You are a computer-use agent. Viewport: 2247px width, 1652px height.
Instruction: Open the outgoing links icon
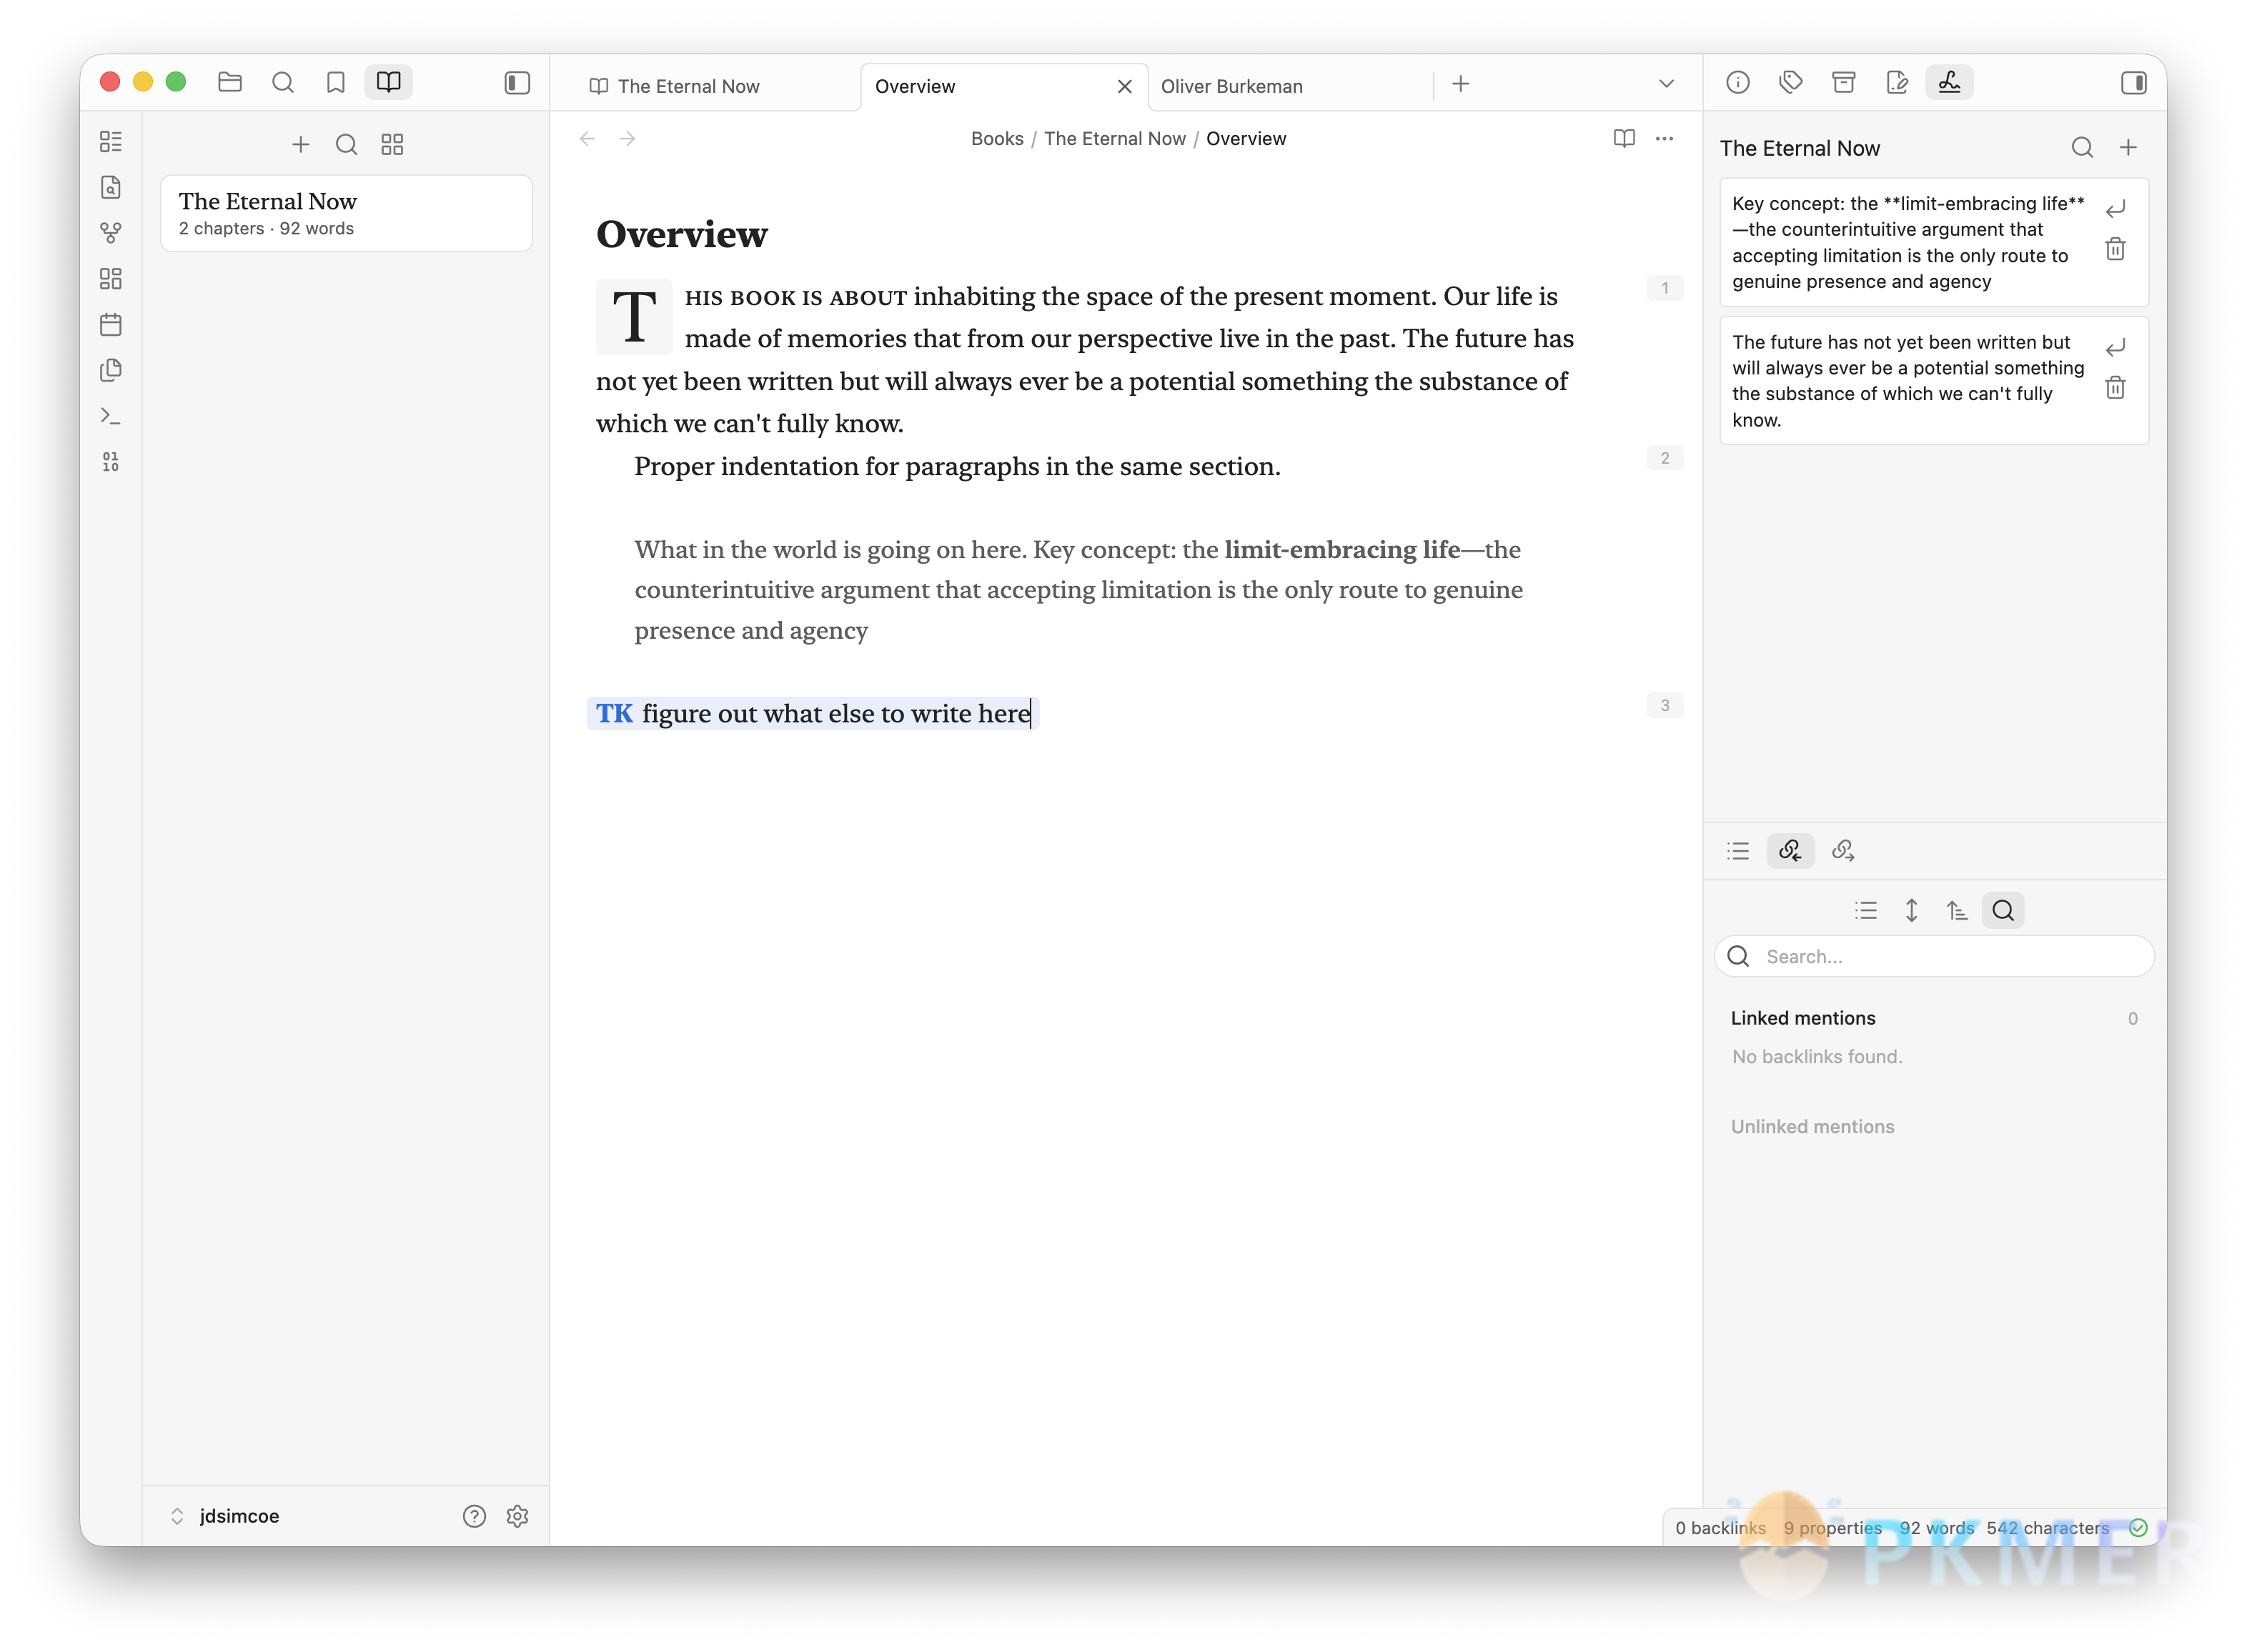pos(1843,850)
